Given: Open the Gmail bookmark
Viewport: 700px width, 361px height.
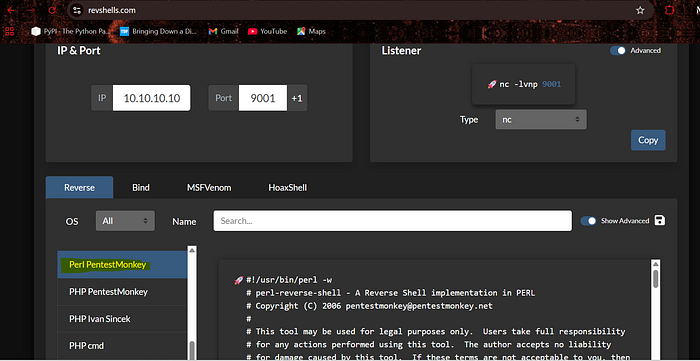Looking at the screenshot, I should [x=224, y=31].
